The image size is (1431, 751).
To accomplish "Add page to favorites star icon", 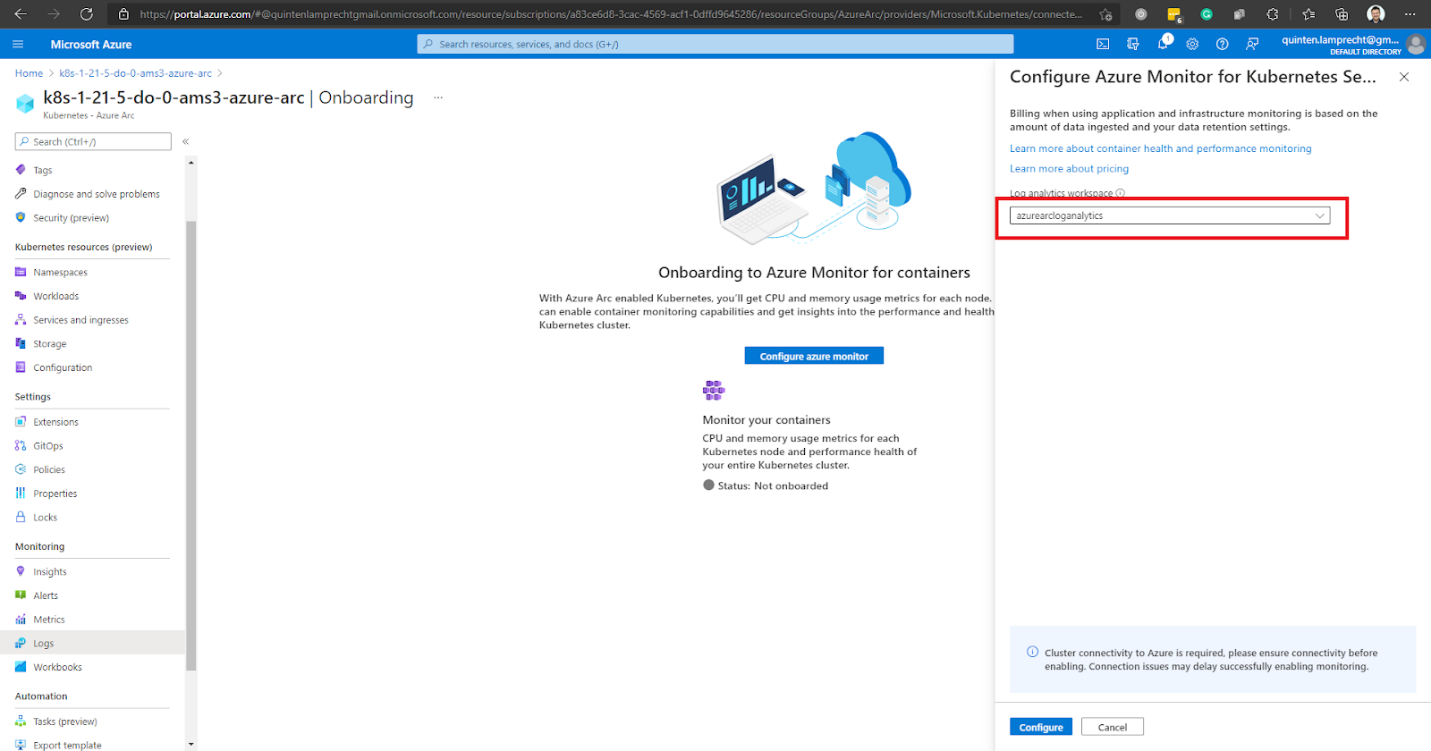I will [x=1105, y=14].
